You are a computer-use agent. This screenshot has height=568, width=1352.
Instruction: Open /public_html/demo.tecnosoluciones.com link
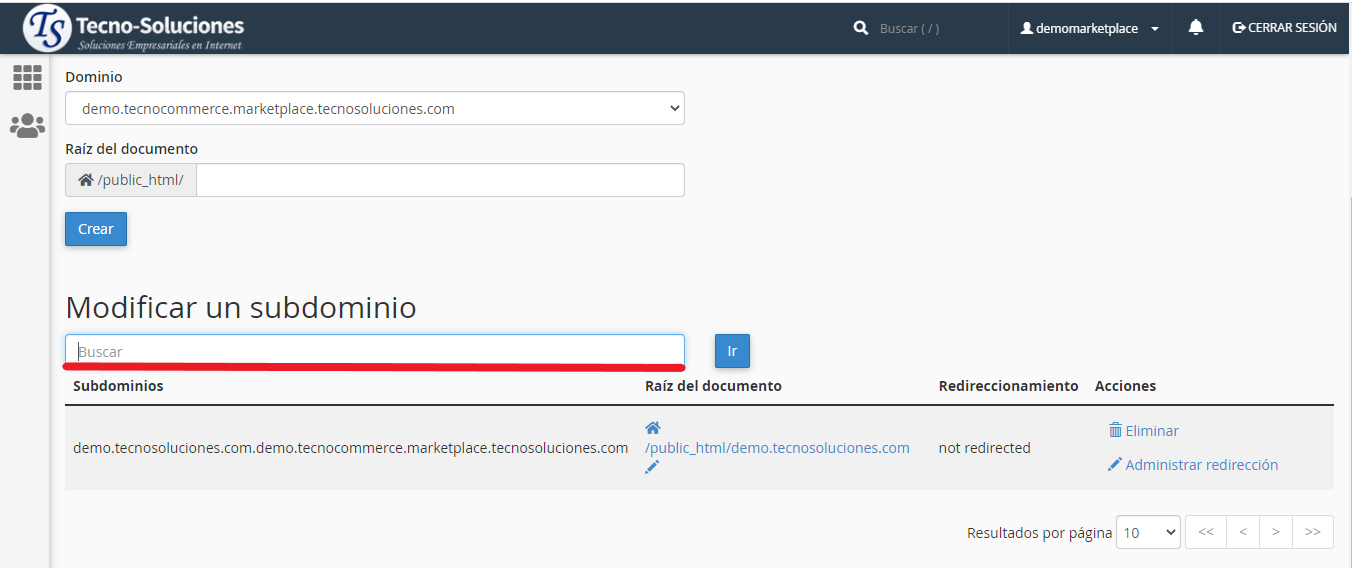[777, 448]
